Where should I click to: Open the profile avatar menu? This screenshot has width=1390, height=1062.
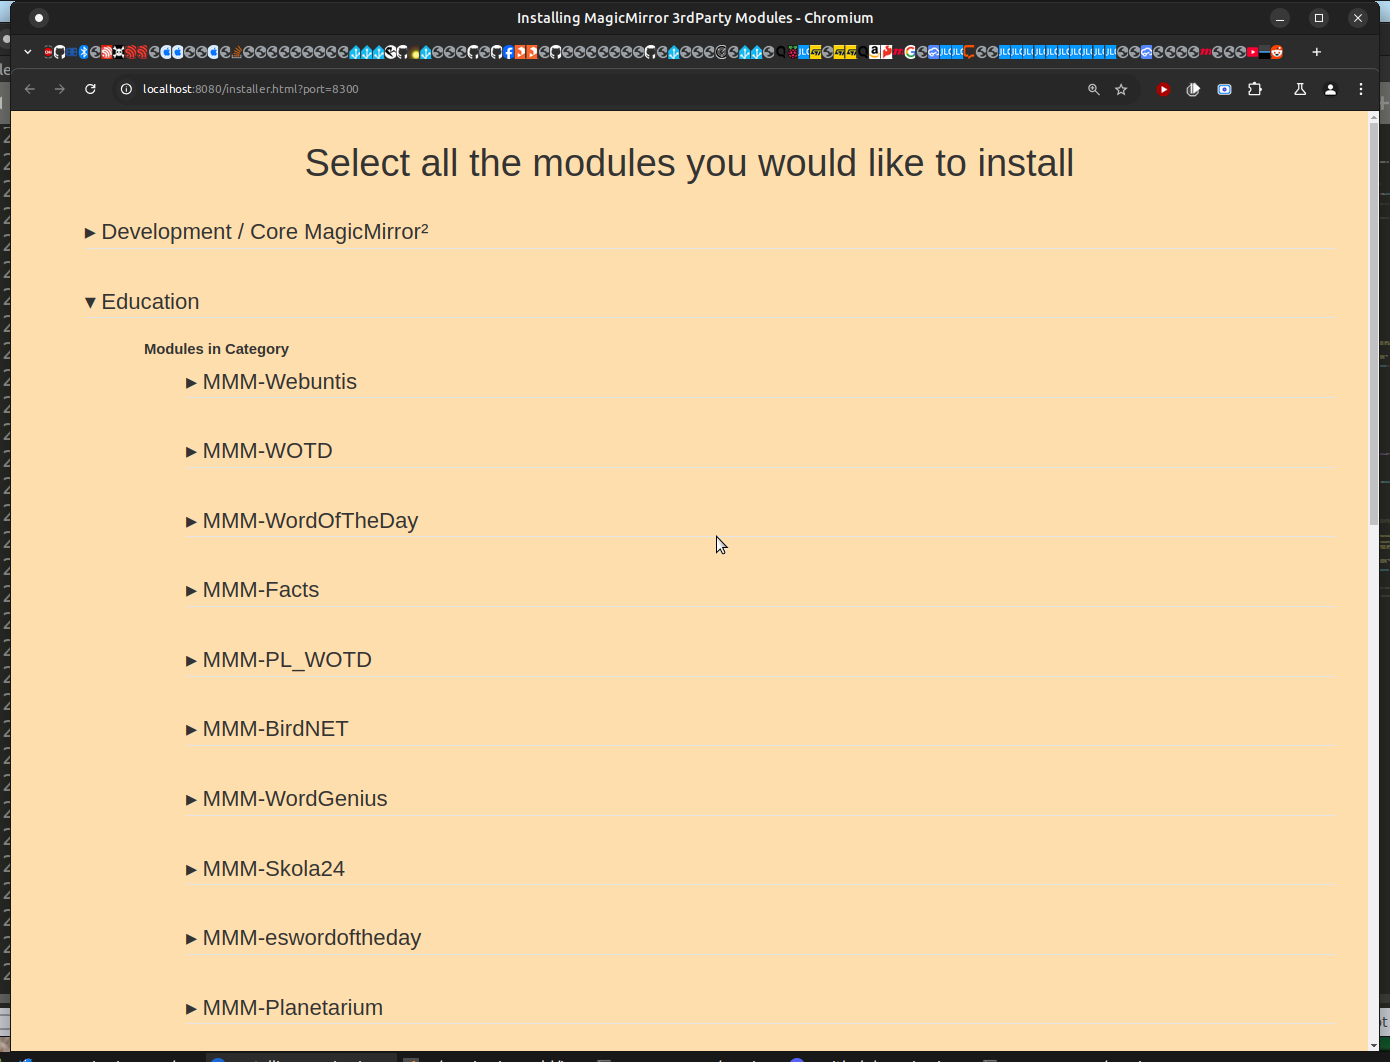click(x=1330, y=89)
